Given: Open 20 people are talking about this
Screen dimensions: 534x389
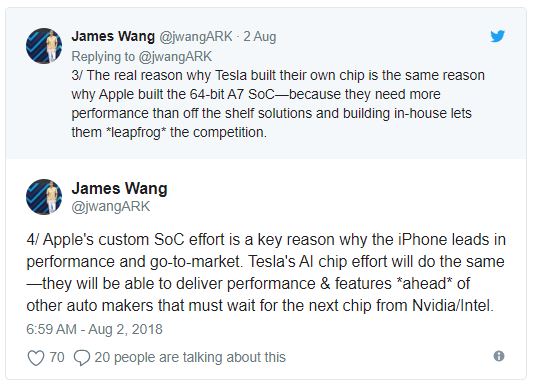Looking at the screenshot, I should tap(190, 358).
